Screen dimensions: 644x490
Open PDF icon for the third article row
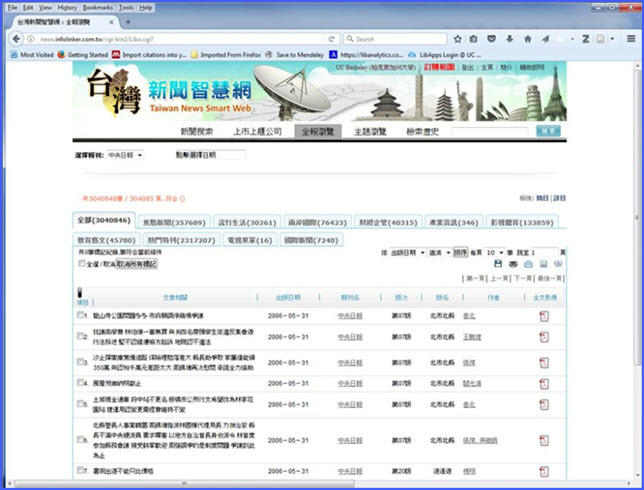(544, 361)
